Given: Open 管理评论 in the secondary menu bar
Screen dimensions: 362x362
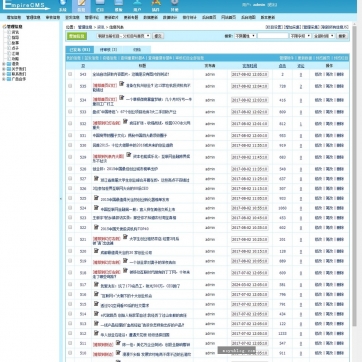Looking at the screenshot, I should tap(92, 17).
